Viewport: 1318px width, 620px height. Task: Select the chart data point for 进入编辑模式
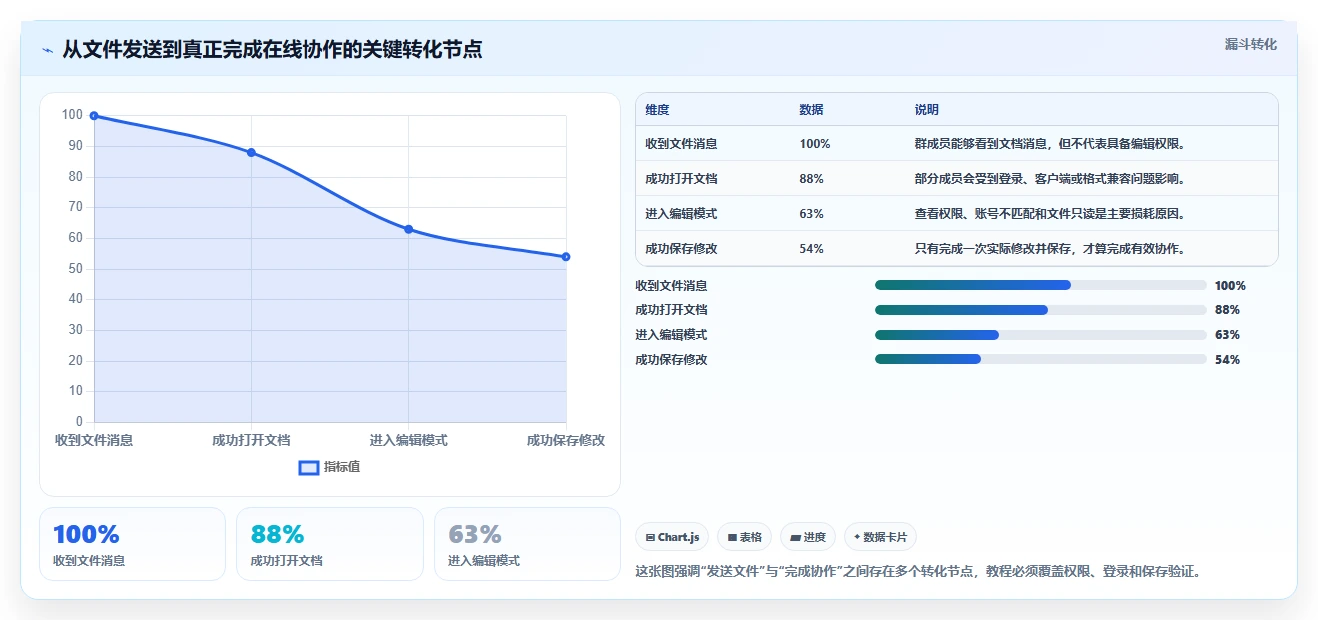408,229
